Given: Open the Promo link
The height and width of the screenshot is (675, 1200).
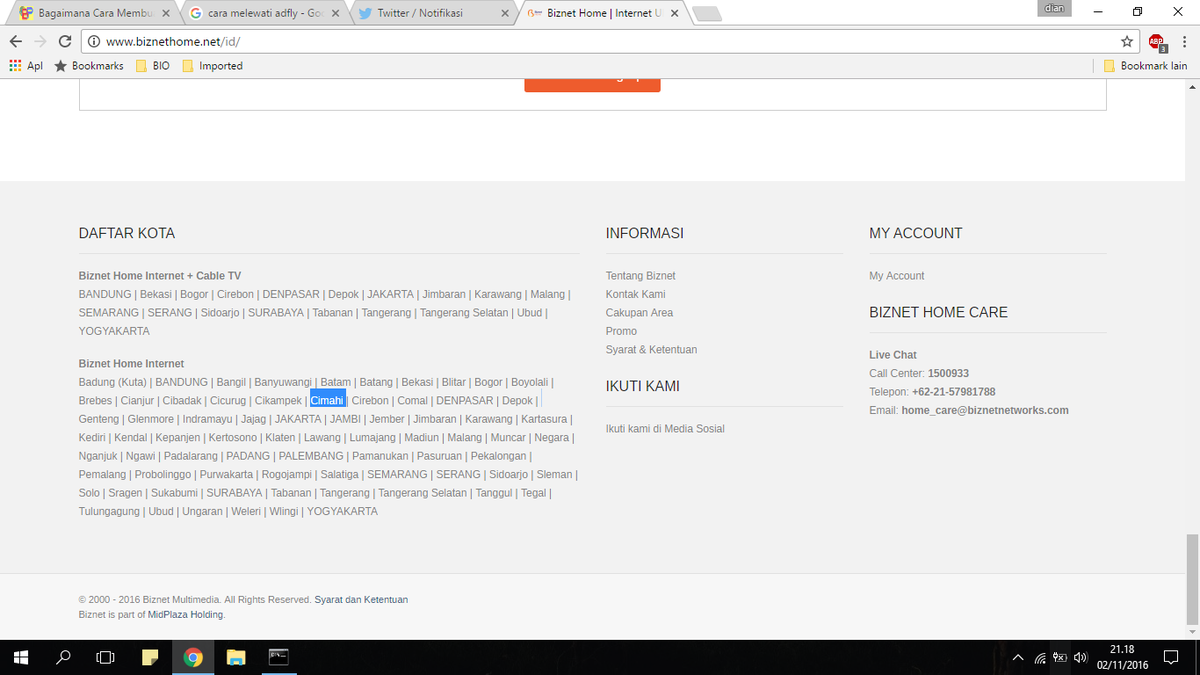Looking at the screenshot, I should [x=621, y=331].
